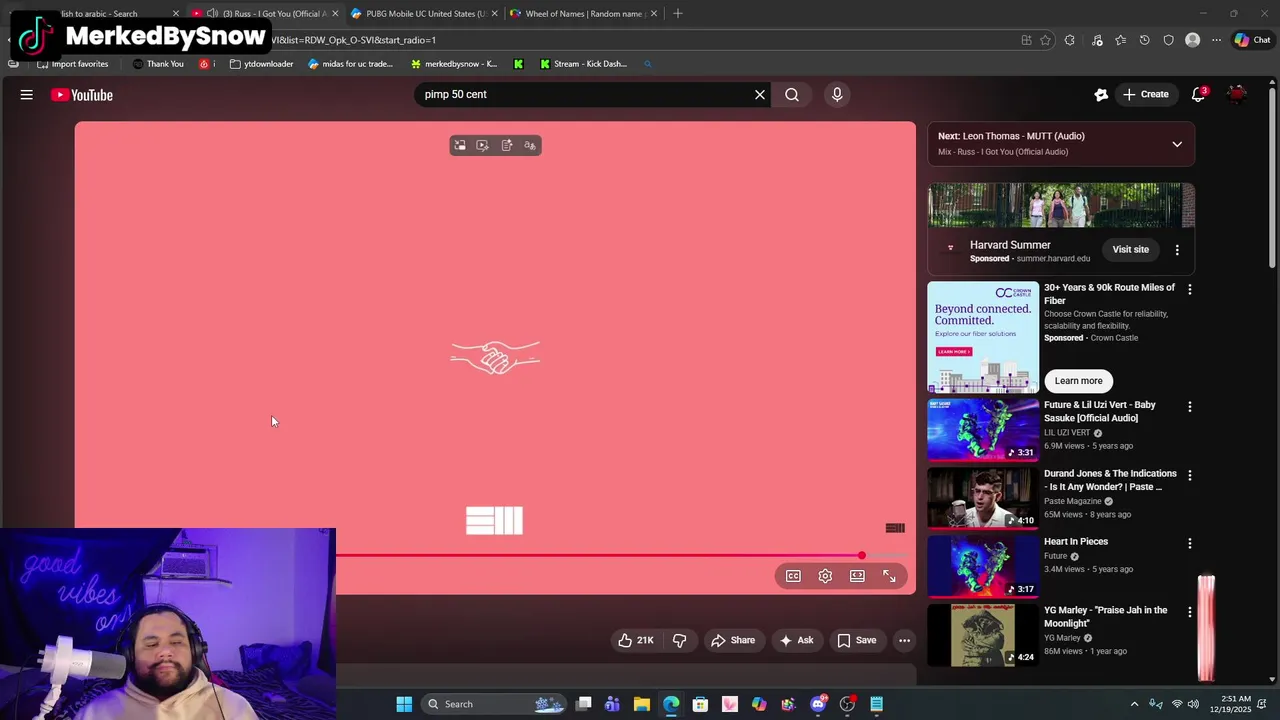The image size is (1280, 720).
Task: Dislike the video
Action: (679, 640)
